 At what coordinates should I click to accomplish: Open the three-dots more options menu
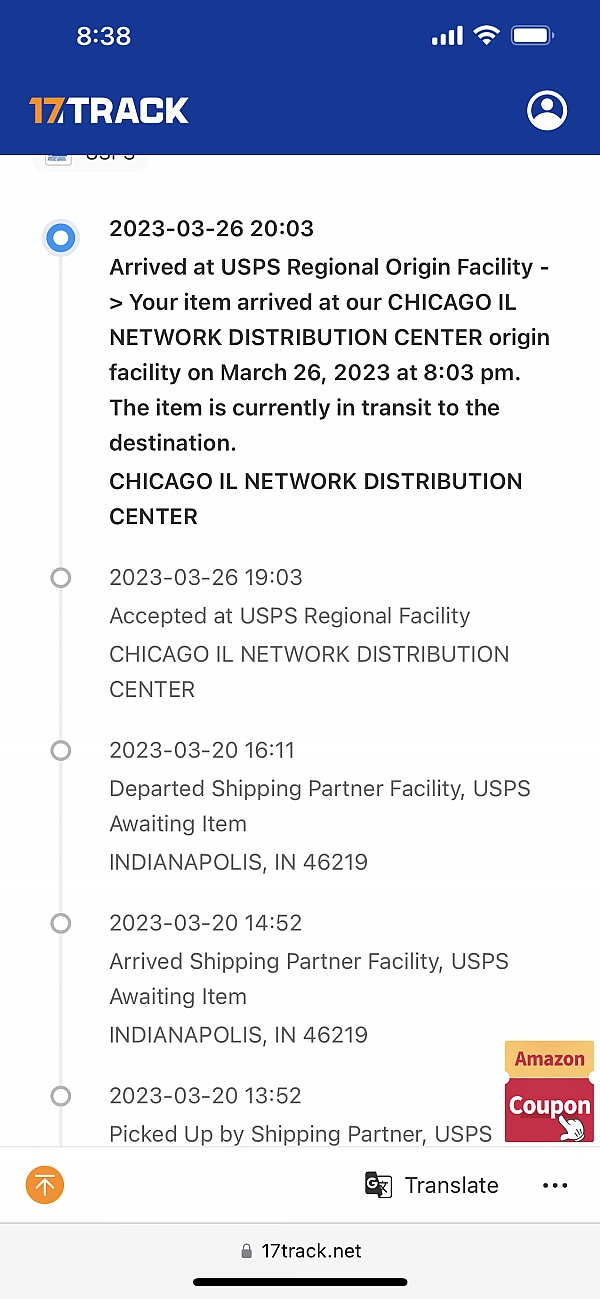555,1185
